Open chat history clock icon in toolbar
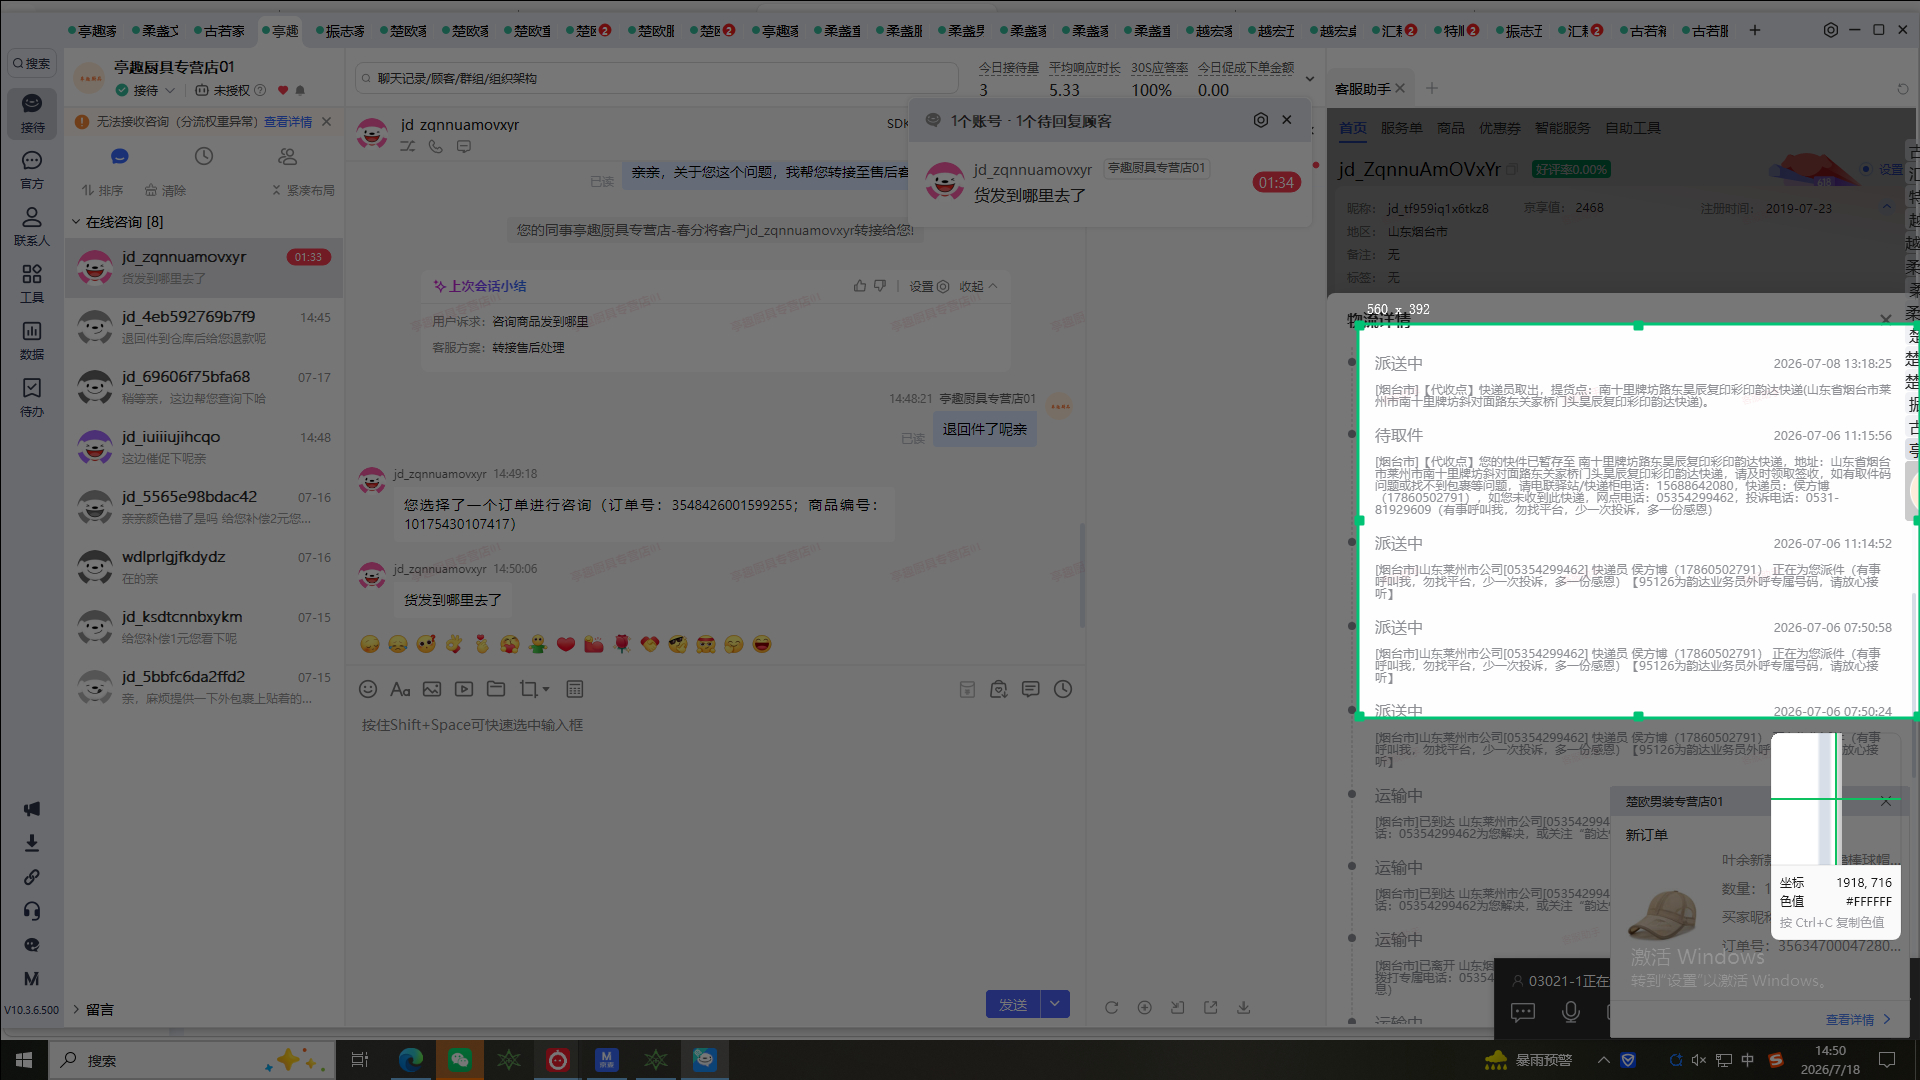 click(1063, 689)
